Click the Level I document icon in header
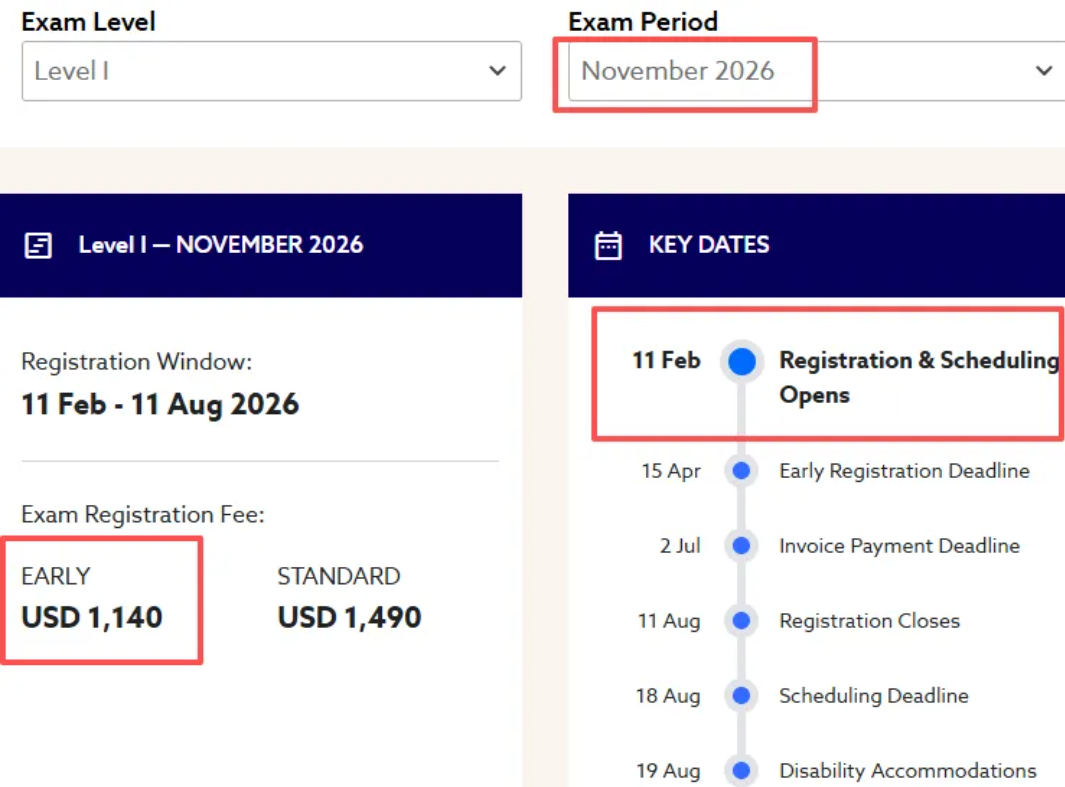Viewport: 1065px width, 787px height. point(38,245)
